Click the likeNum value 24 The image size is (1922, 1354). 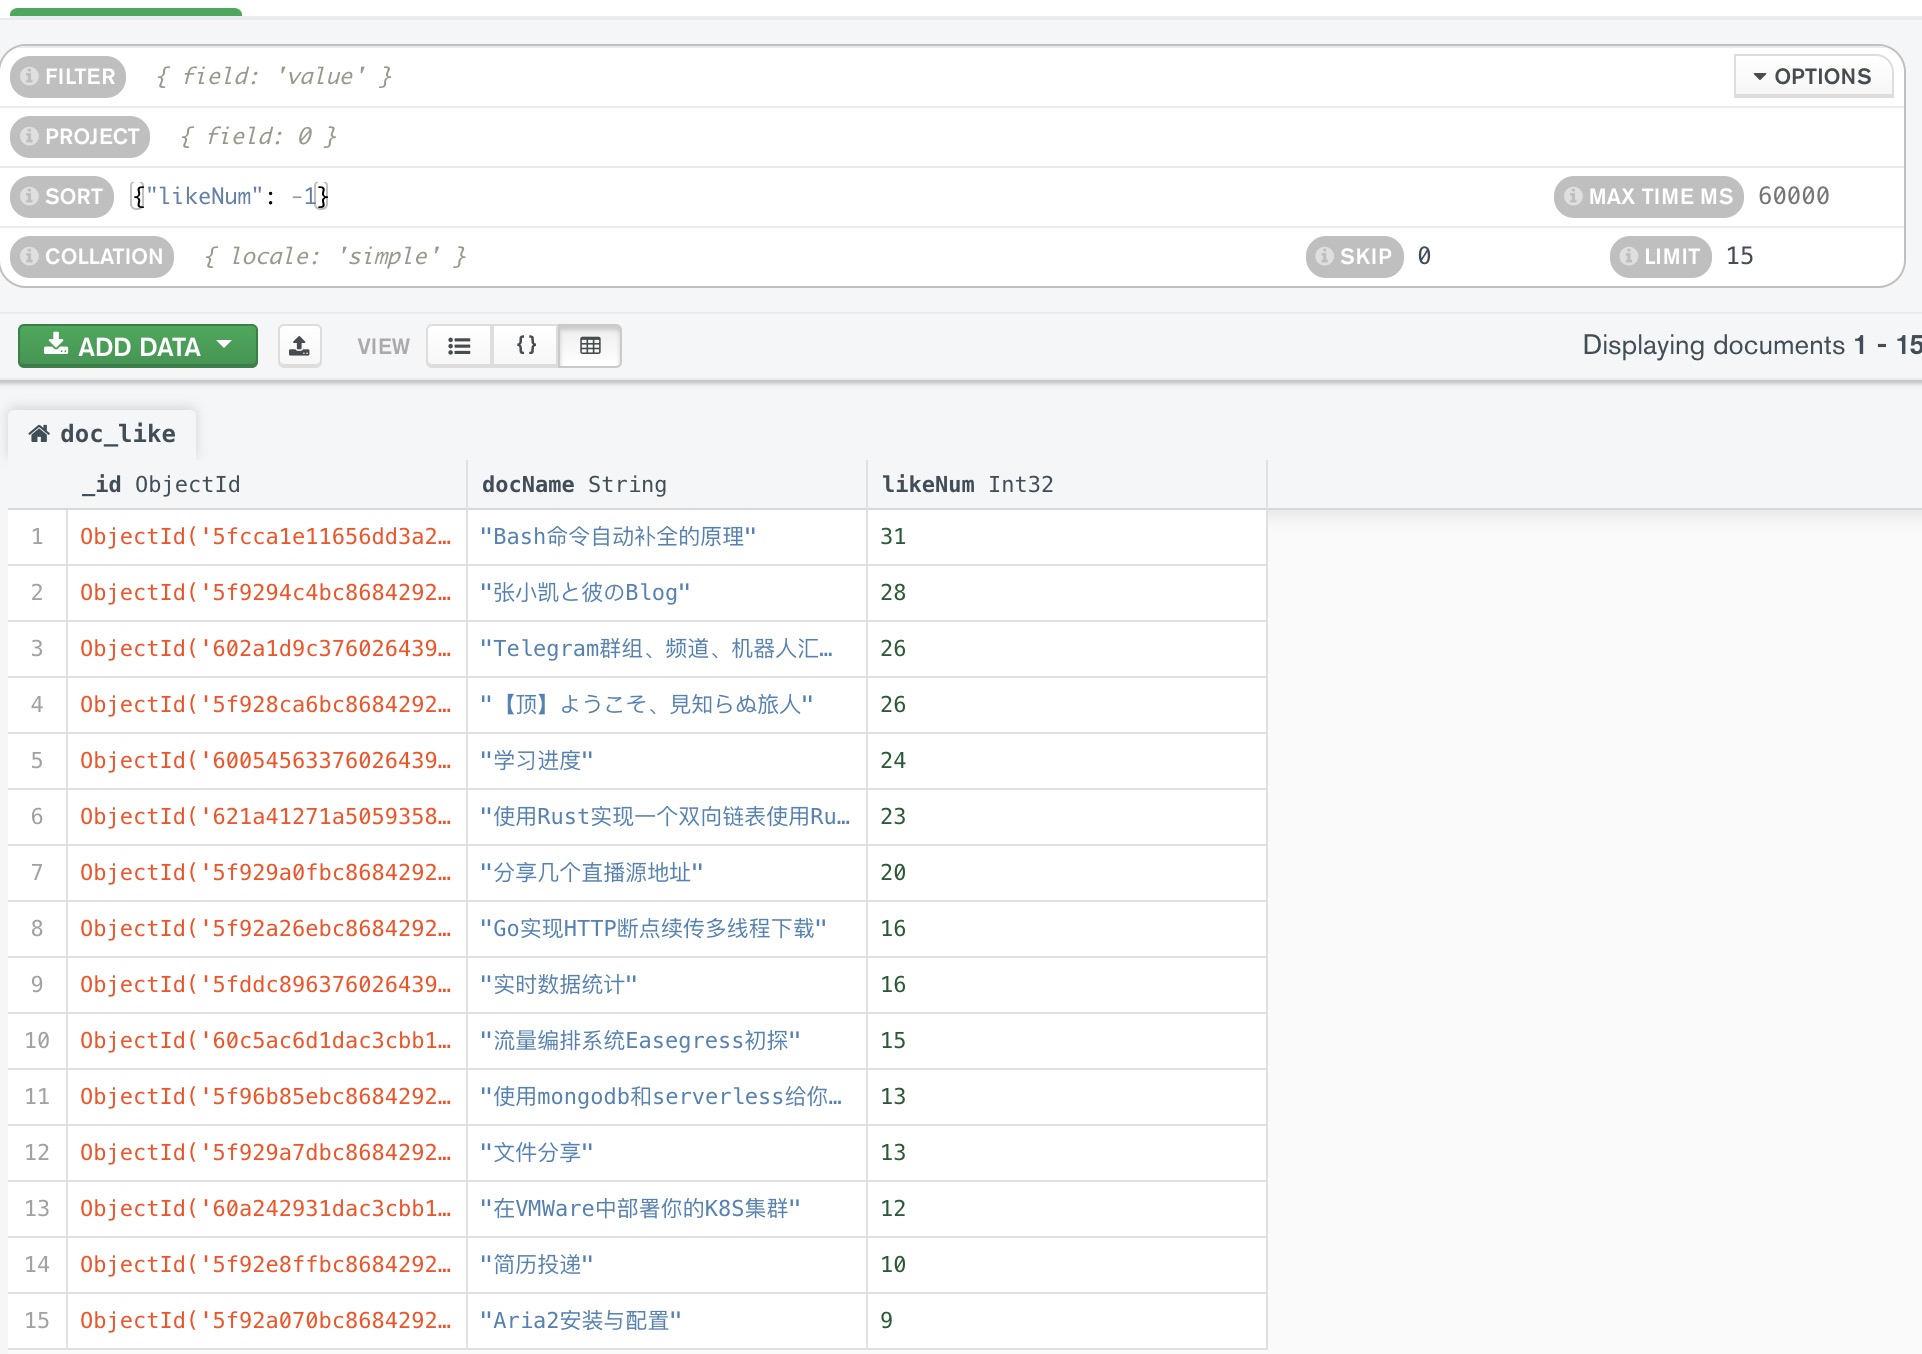click(x=1067, y=761)
